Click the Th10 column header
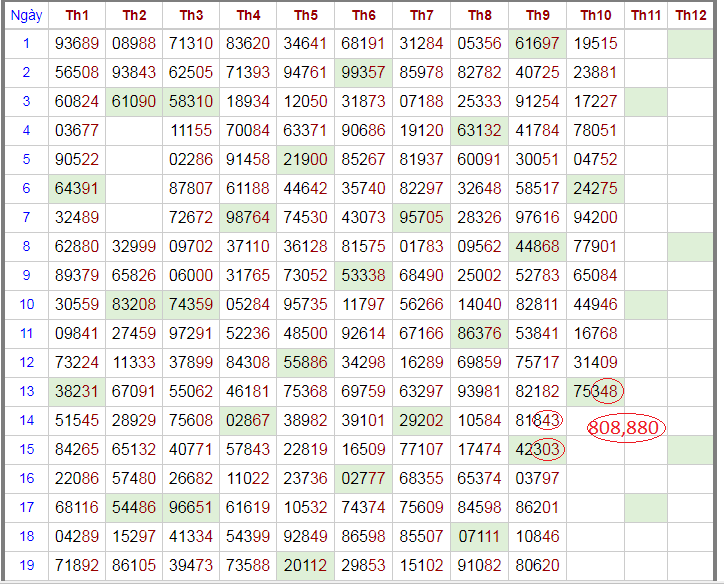Image resolution: width=724 pixels, height=584 pixels. pos(595,15)
